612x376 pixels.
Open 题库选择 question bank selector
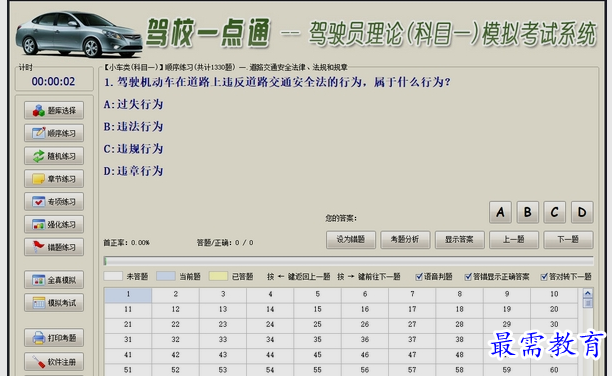54,110
